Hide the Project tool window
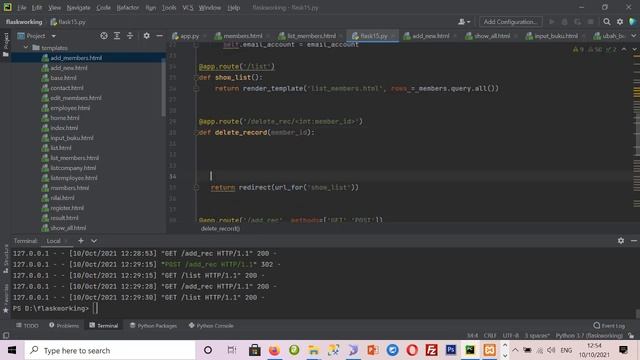 (160, 36)
